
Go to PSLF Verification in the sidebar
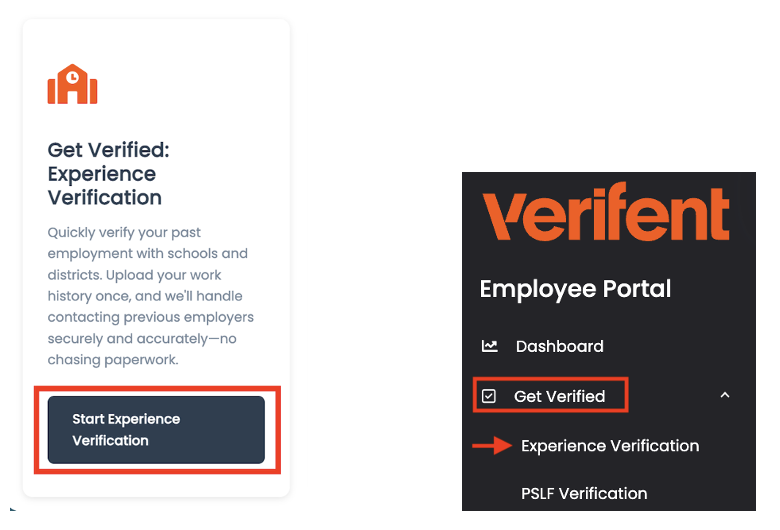[584, 493]
